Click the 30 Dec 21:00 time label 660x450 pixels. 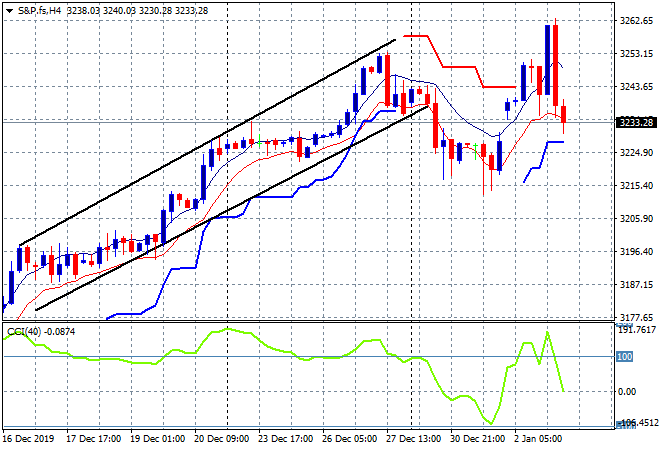477,439
